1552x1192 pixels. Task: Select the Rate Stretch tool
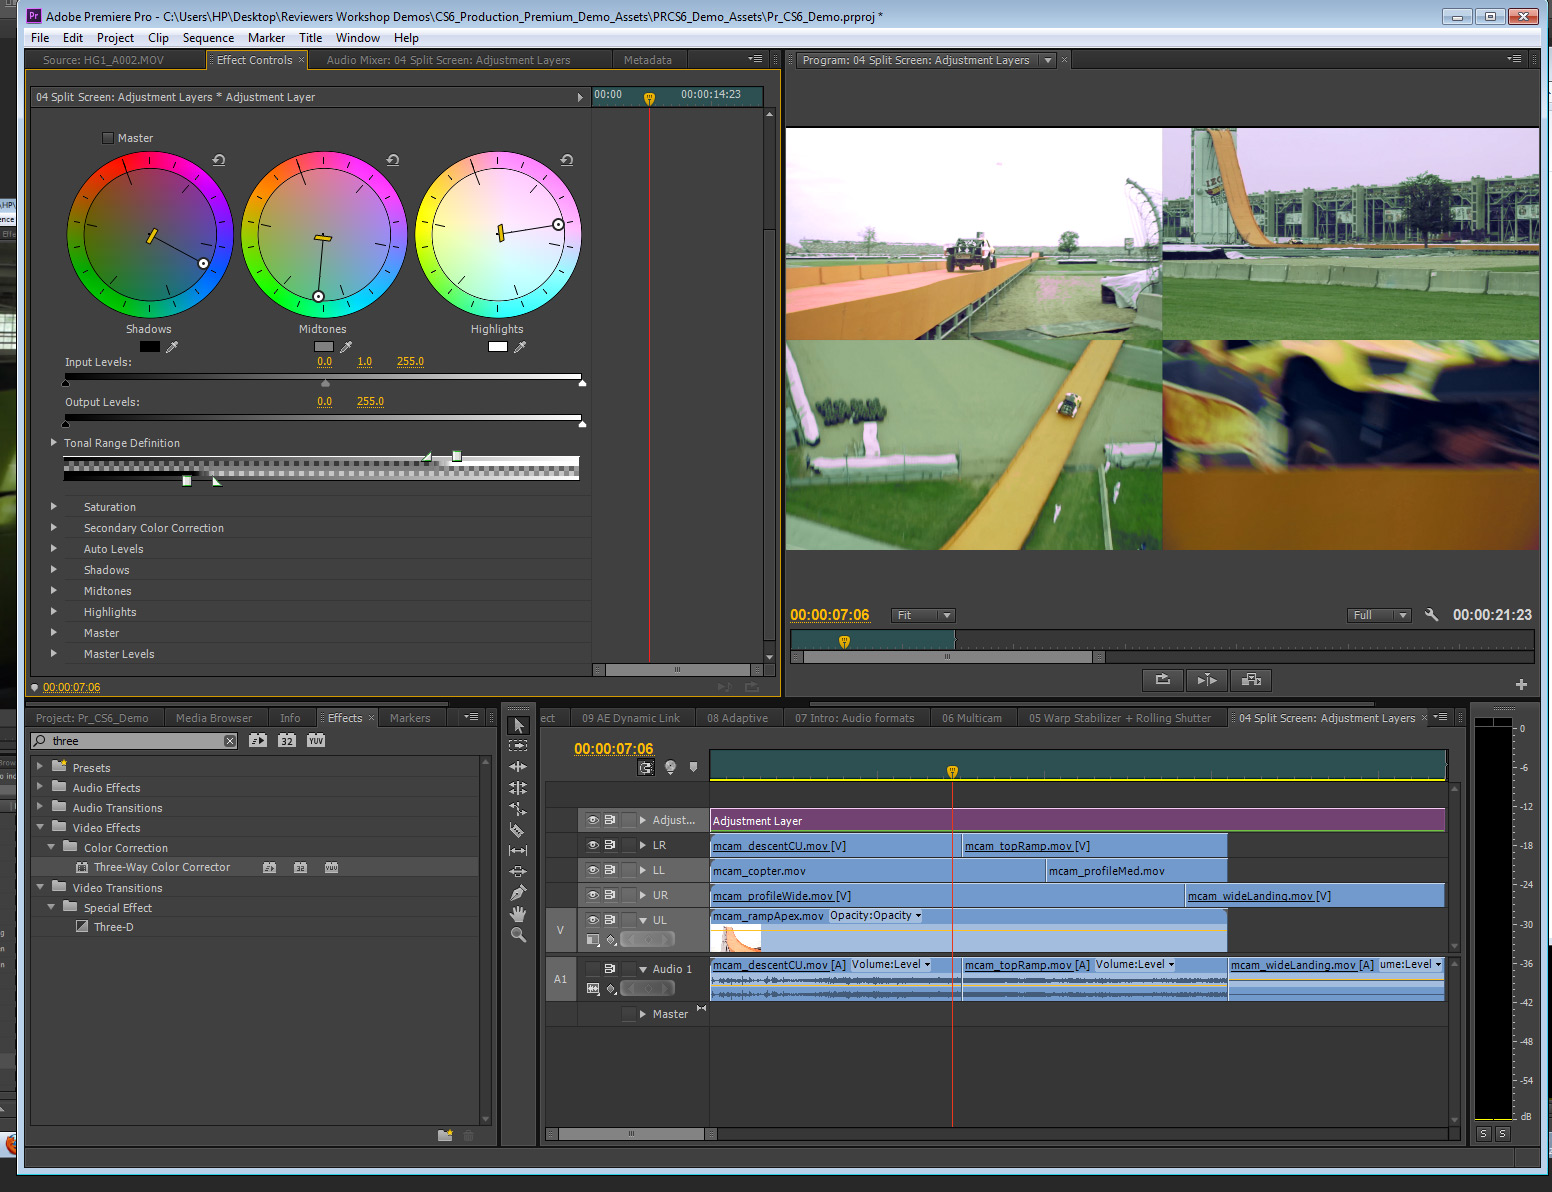coord(518,809)
